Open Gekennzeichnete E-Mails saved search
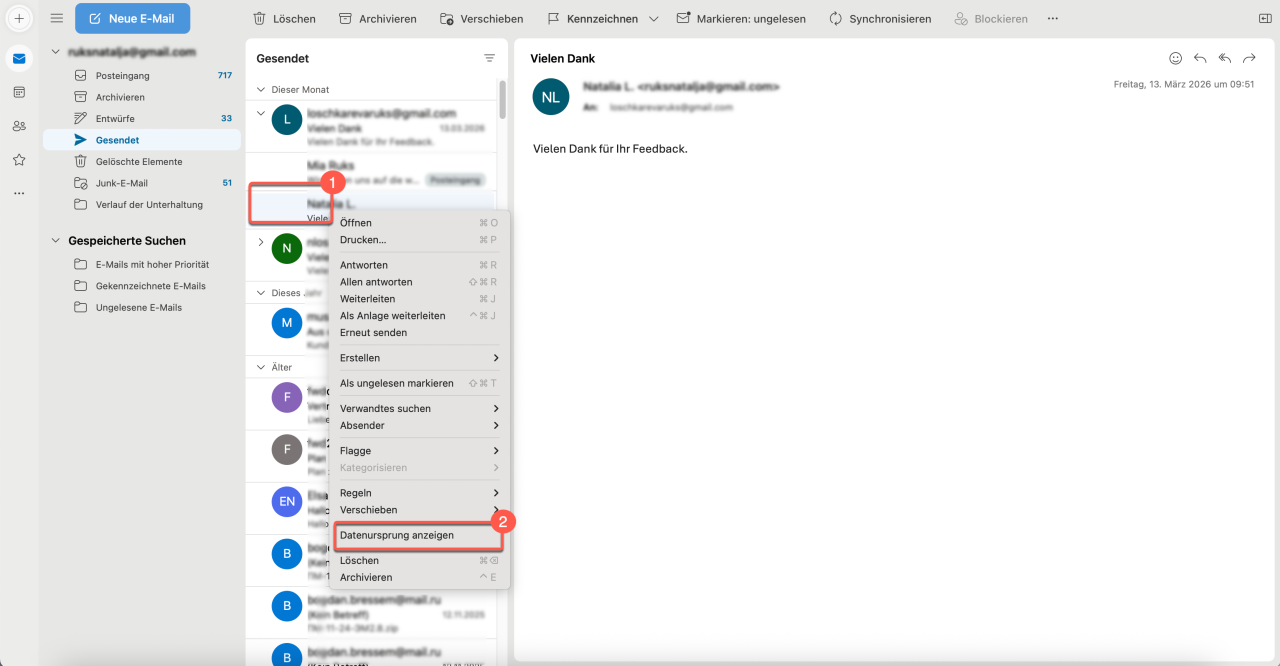1280x666 pixels. tap(142, 286)
